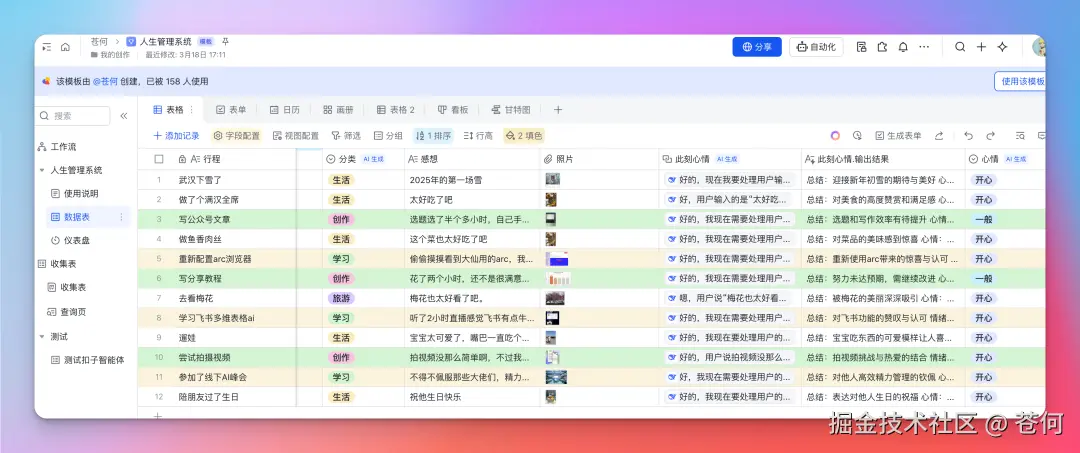Switch to the 画册 view tab
This screenshot has width=1080, height=453.
[338, 109]
